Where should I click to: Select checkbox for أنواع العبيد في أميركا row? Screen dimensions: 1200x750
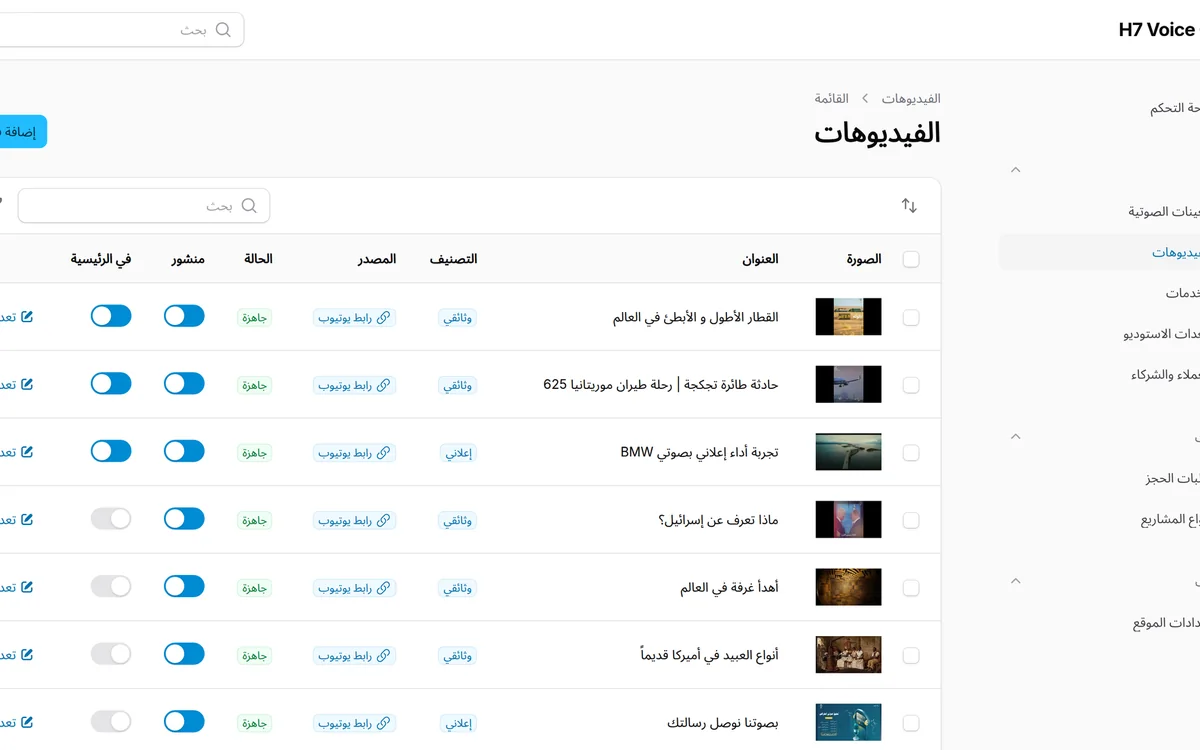pos(911,656)
